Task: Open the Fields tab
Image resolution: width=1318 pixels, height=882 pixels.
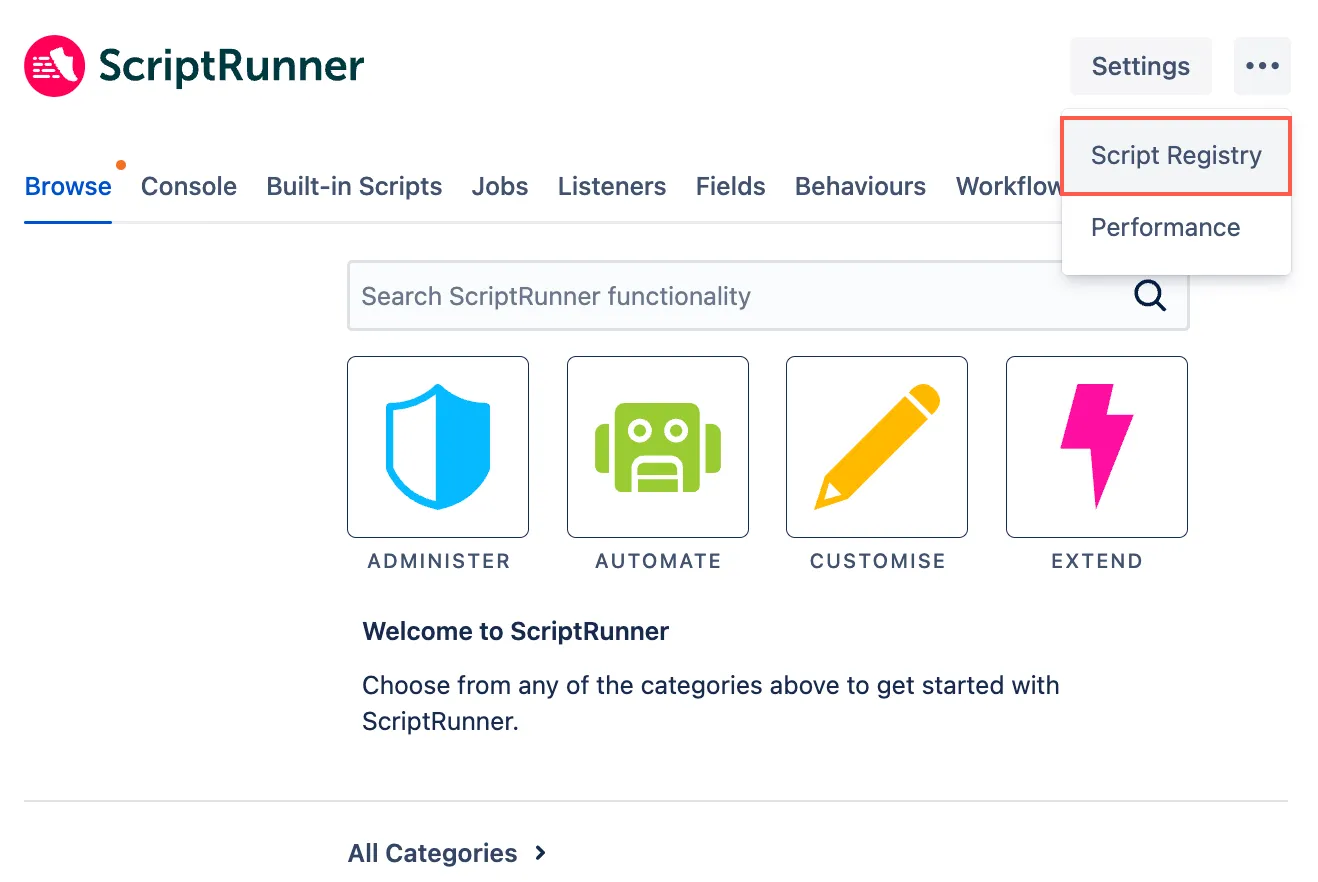Action: point(731,187)
